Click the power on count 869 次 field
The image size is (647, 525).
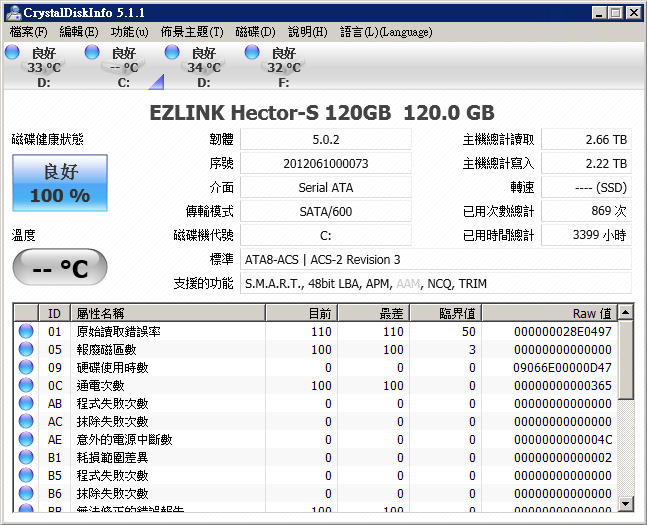click(586, 211)
